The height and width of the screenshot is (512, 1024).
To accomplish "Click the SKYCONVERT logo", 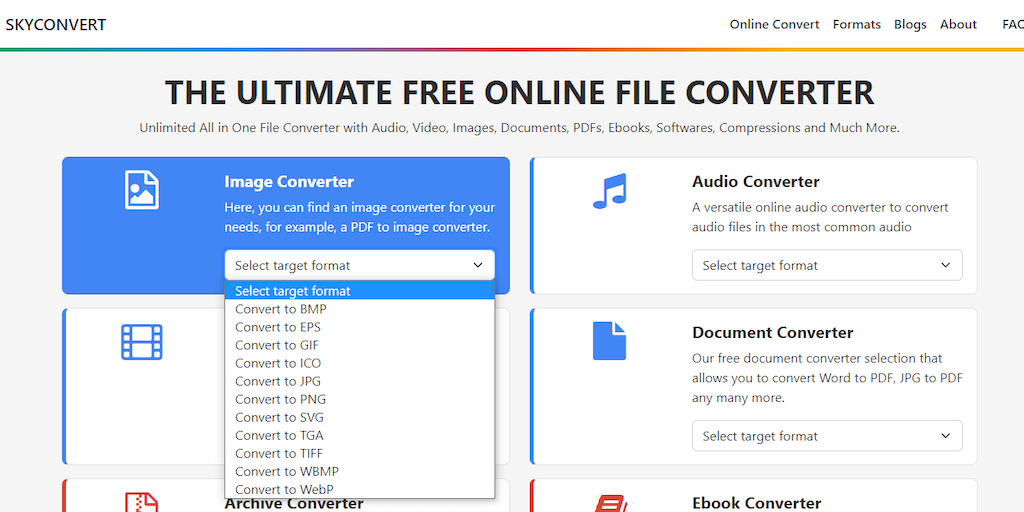I will tap(56, 25).
